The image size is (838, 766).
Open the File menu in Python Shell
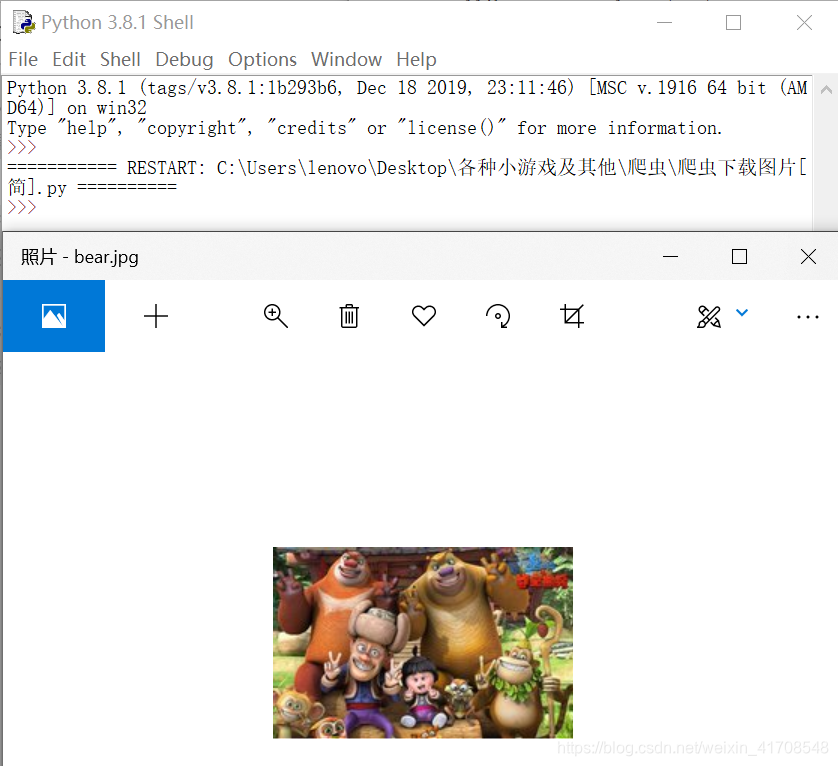[23, 59]
